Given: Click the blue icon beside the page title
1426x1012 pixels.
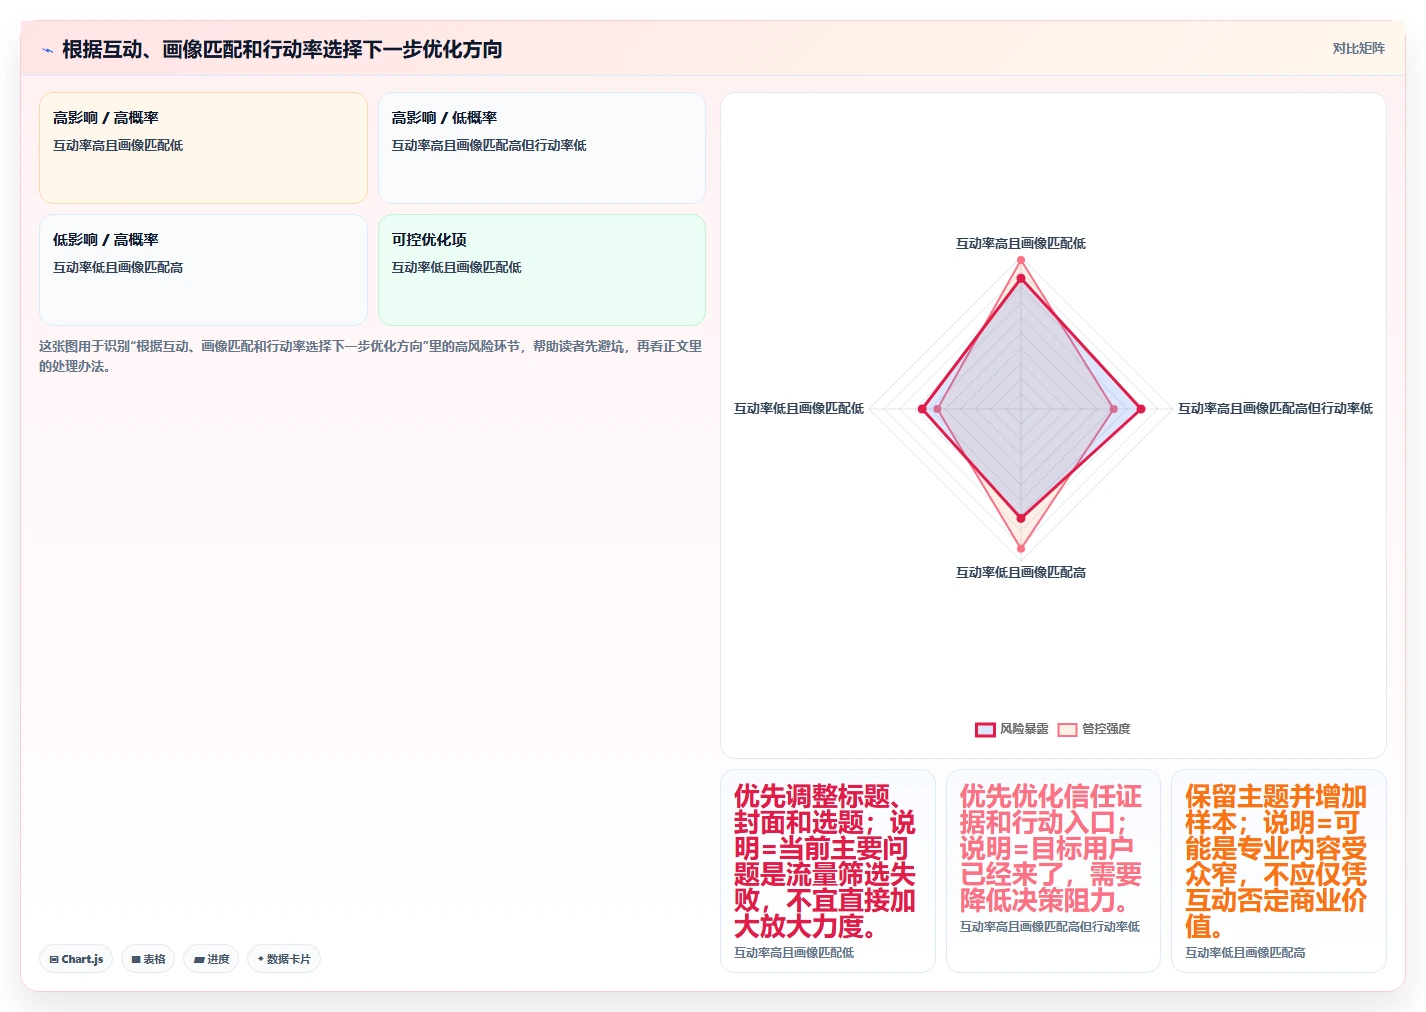Looking at the screenshot, I should pyautogui.click(x=47, y=50).
